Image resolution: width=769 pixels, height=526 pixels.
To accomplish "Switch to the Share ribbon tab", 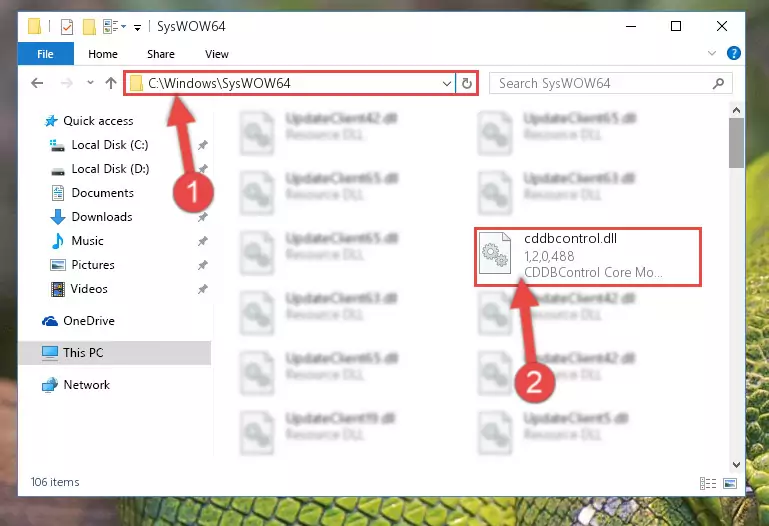I will click(161, 54).
